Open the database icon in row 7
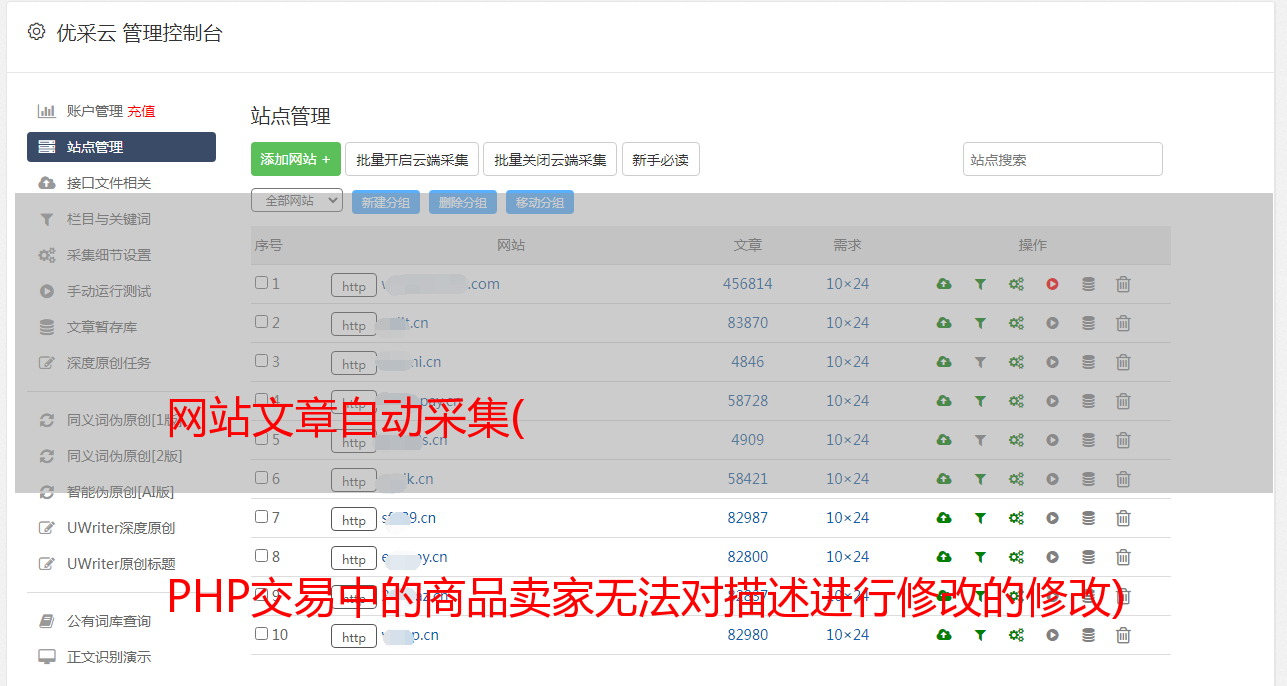The image size is (1287, 686). coord(1088,518)
